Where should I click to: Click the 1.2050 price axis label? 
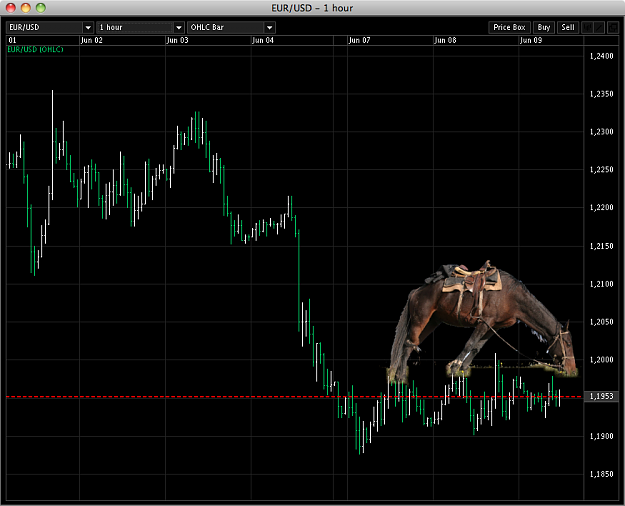tap(601, 322)
